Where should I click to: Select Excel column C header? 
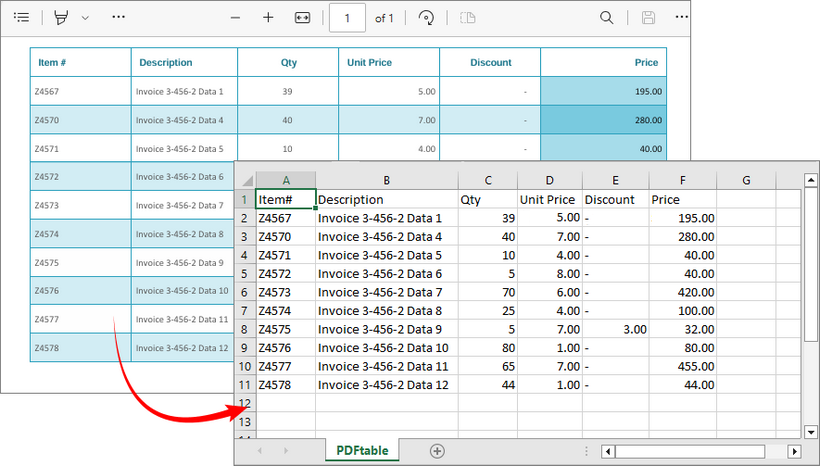(488, 180)
